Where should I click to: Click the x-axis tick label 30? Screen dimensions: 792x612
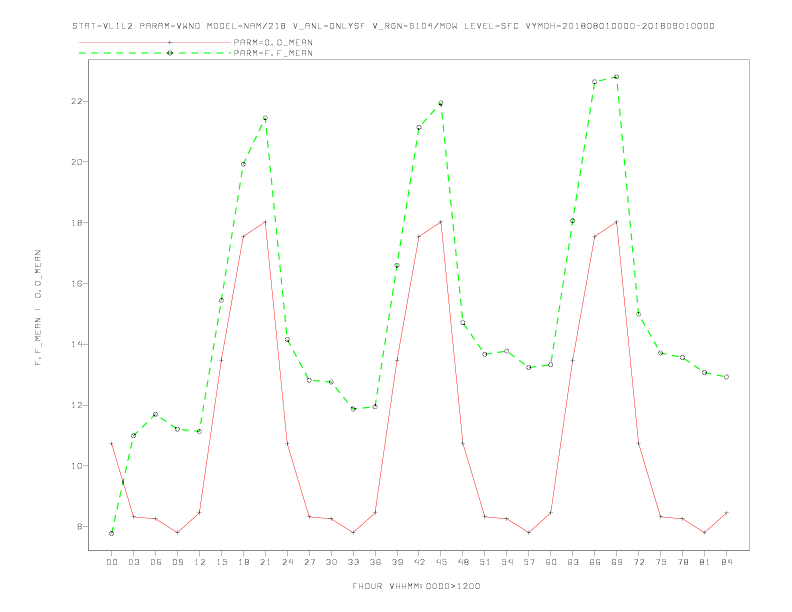[x=331, y=562]
